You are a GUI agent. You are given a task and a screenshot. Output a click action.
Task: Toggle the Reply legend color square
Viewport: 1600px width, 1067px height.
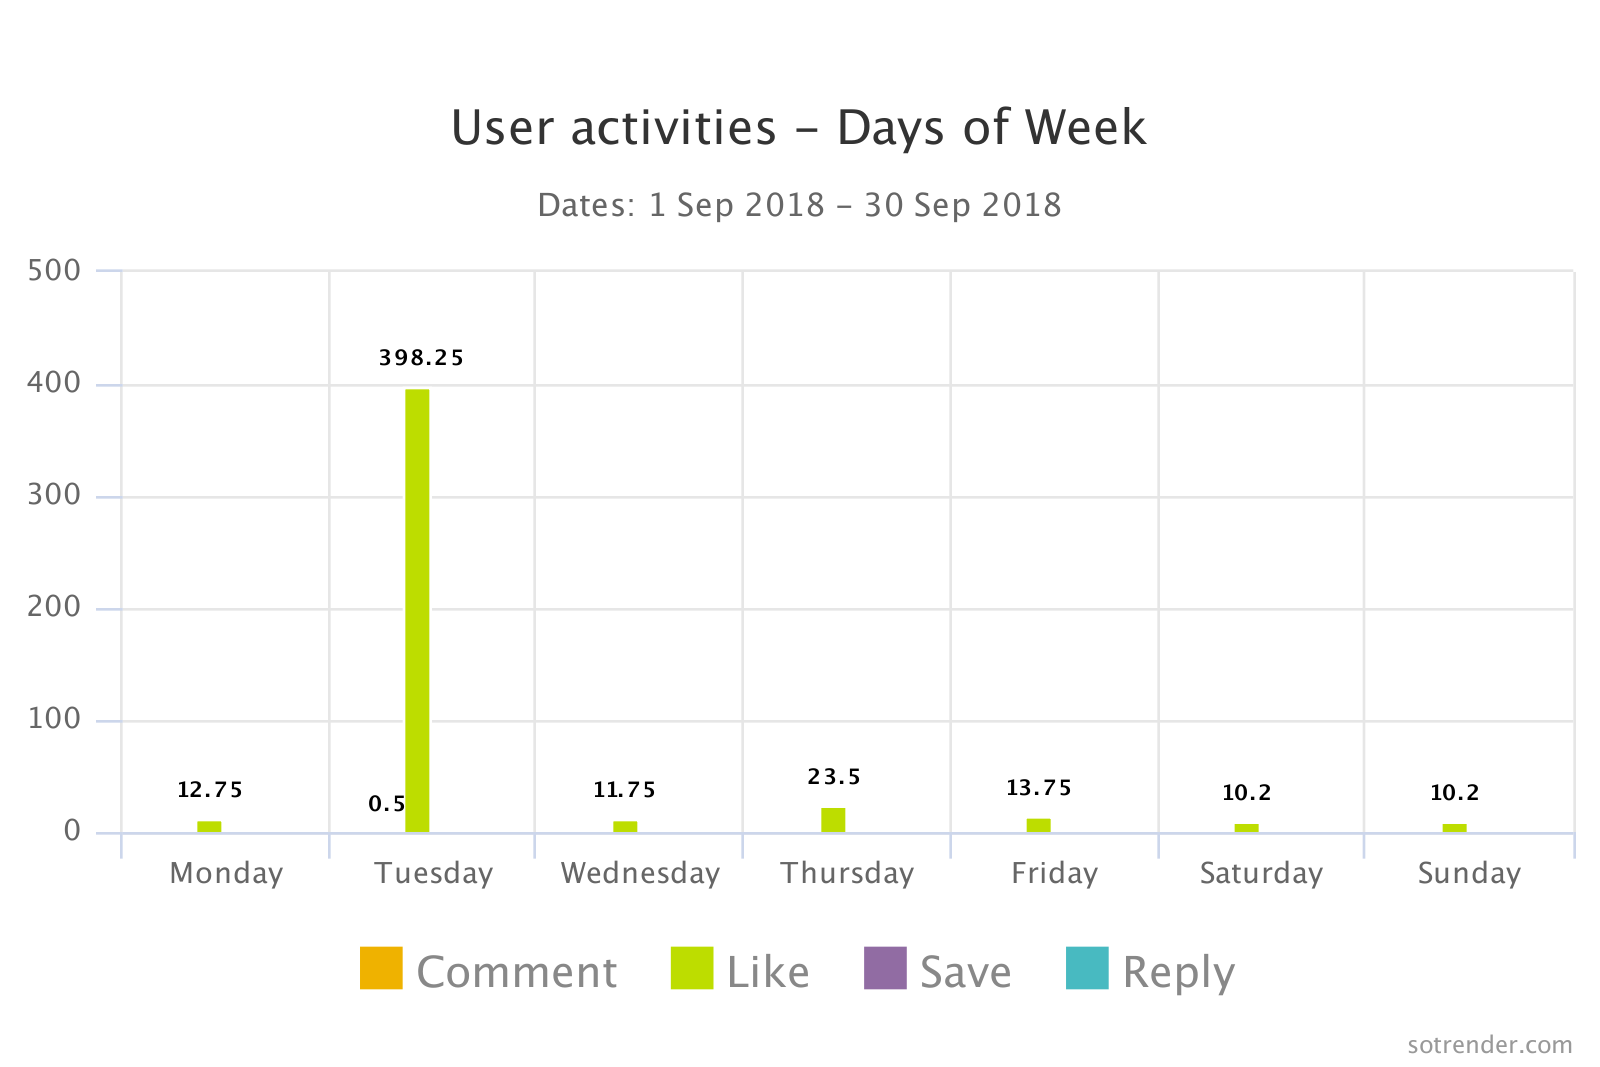coord(1087,968)
